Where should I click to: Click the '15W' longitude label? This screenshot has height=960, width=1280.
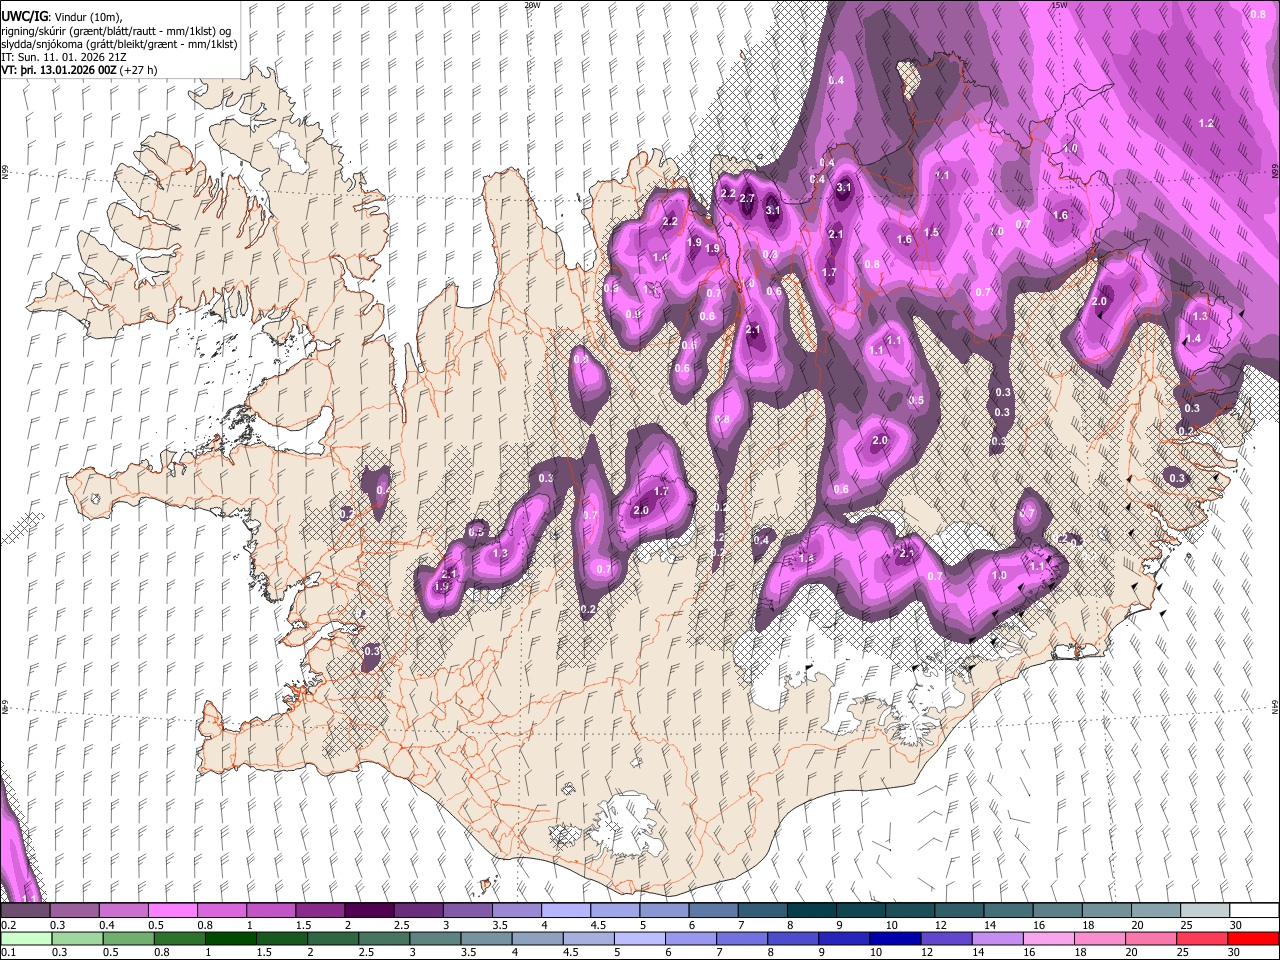click(x=1060, y=5)
